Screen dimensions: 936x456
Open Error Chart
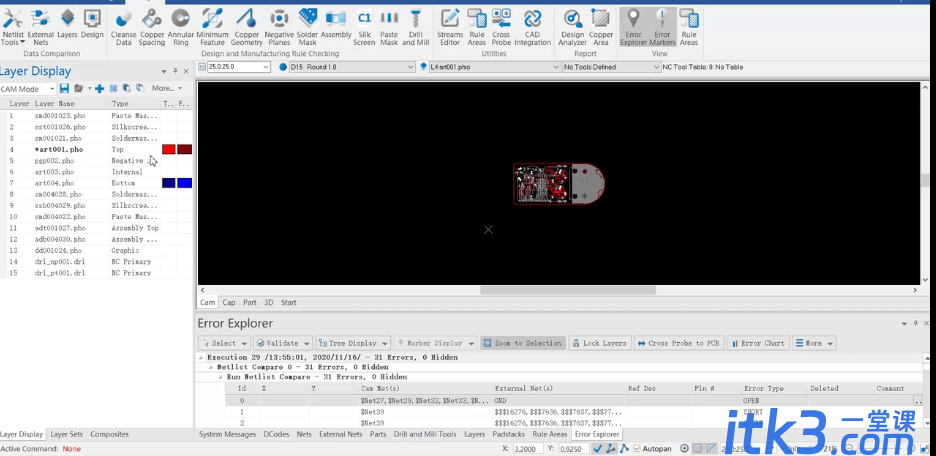click(758, 343)
